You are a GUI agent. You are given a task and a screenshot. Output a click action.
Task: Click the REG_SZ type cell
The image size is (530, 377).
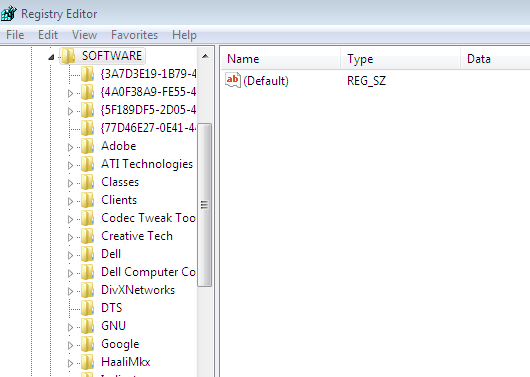[366, 81]
